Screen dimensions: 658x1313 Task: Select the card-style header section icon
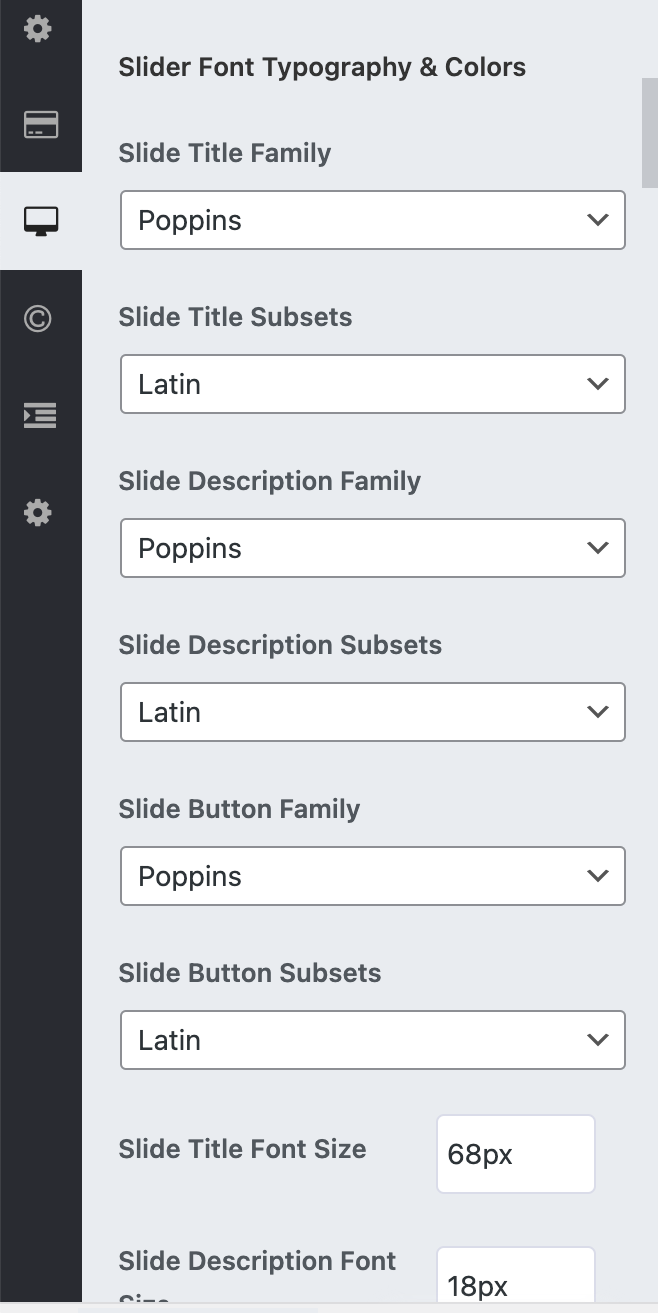[38, 124]
